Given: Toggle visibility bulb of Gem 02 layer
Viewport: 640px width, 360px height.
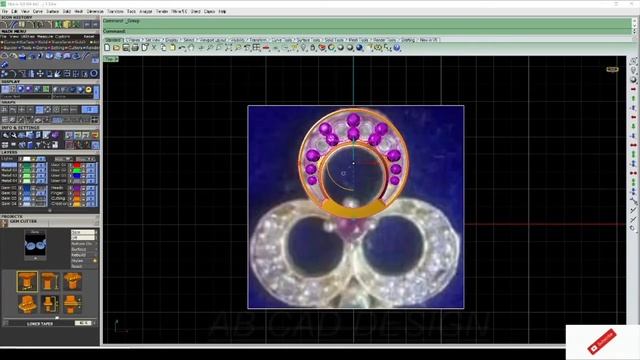Looking at the screenshot, I should (x=20, y=193).
